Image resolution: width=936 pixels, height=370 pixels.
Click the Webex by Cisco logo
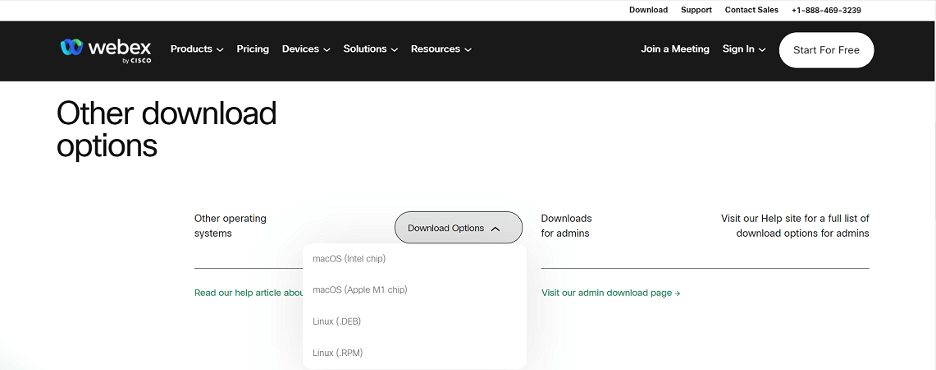pyautogui.click(x=106, y=51)
